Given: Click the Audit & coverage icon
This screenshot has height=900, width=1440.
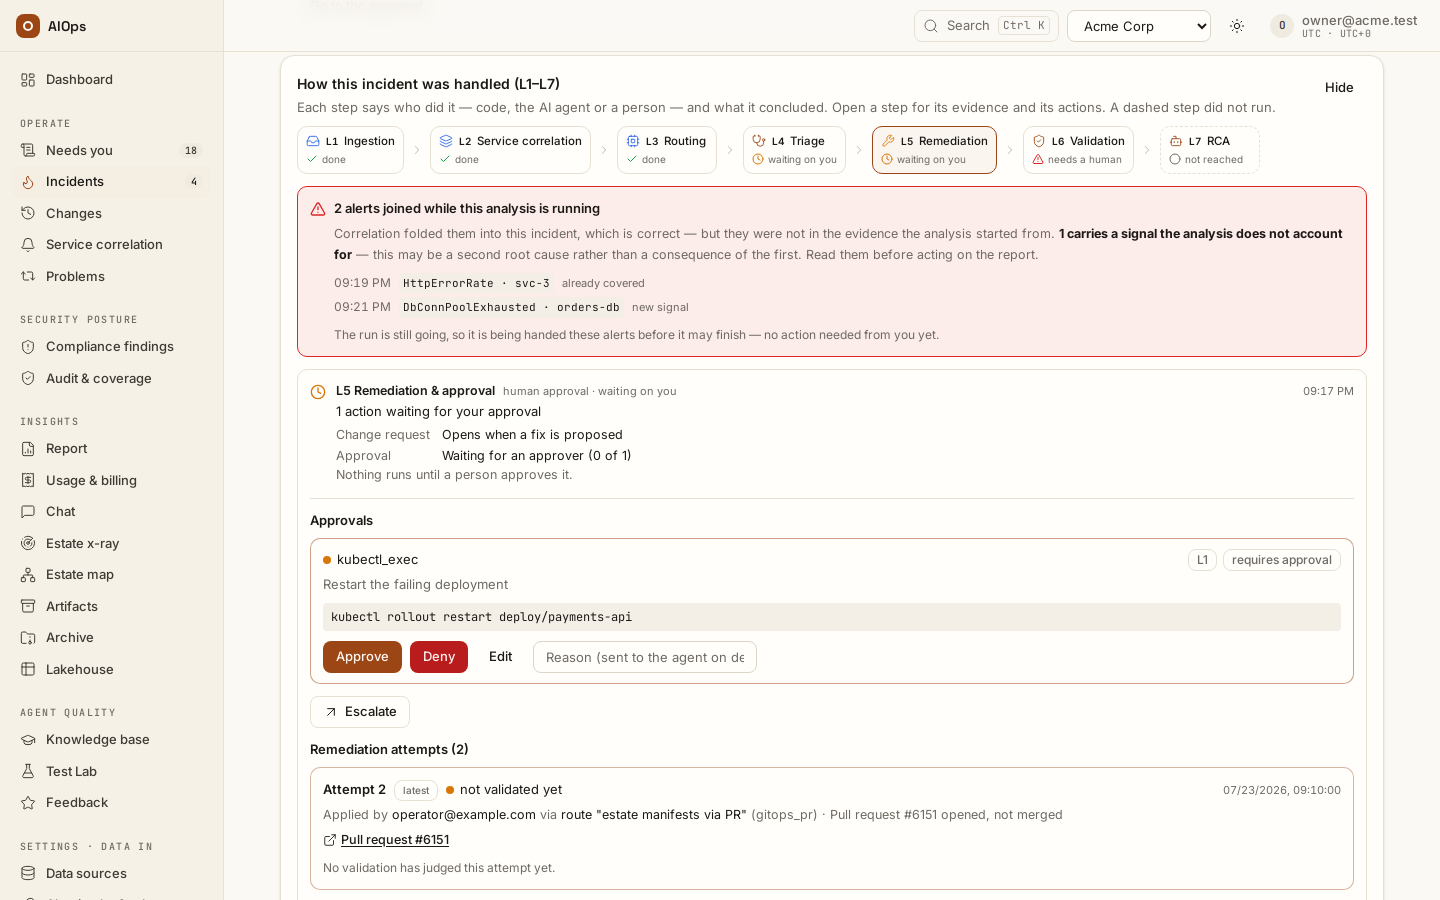Looking at the screenshot, I should pos(28,379).
